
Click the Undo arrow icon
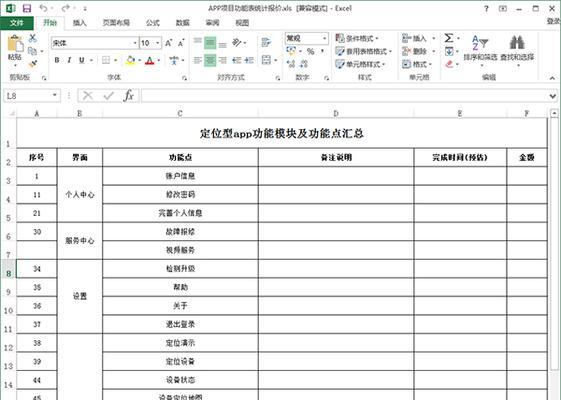pos(43,8)
